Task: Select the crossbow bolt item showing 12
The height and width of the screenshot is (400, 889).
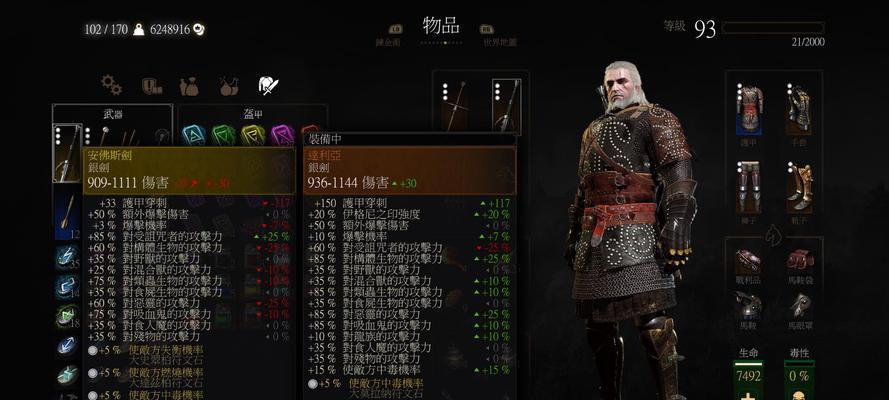Action: tap(67, 216)
